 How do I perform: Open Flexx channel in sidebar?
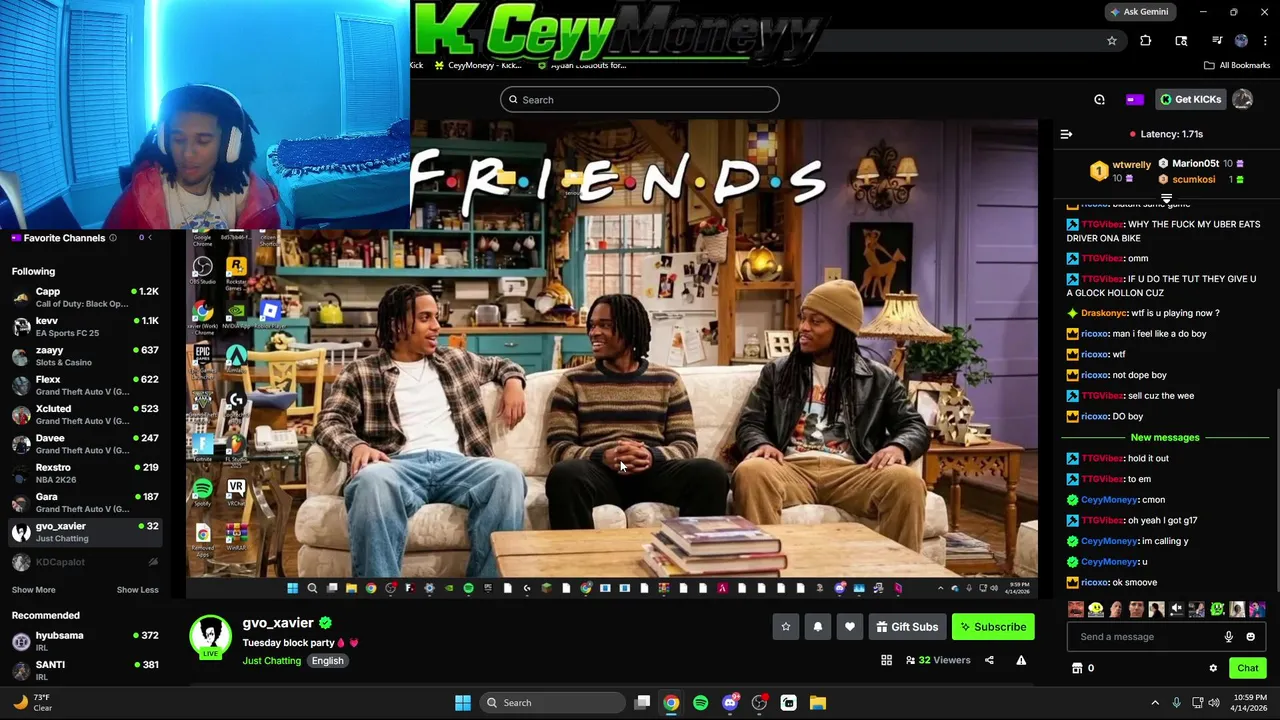pos(85,385)
